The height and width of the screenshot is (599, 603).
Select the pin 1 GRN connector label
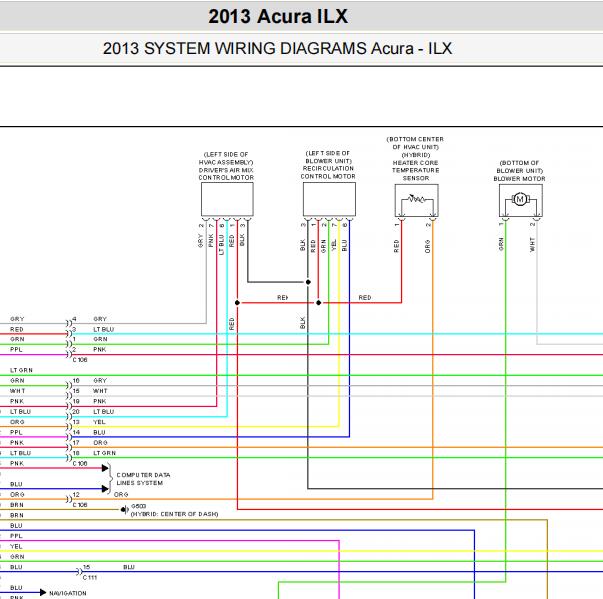pos(100,339)
